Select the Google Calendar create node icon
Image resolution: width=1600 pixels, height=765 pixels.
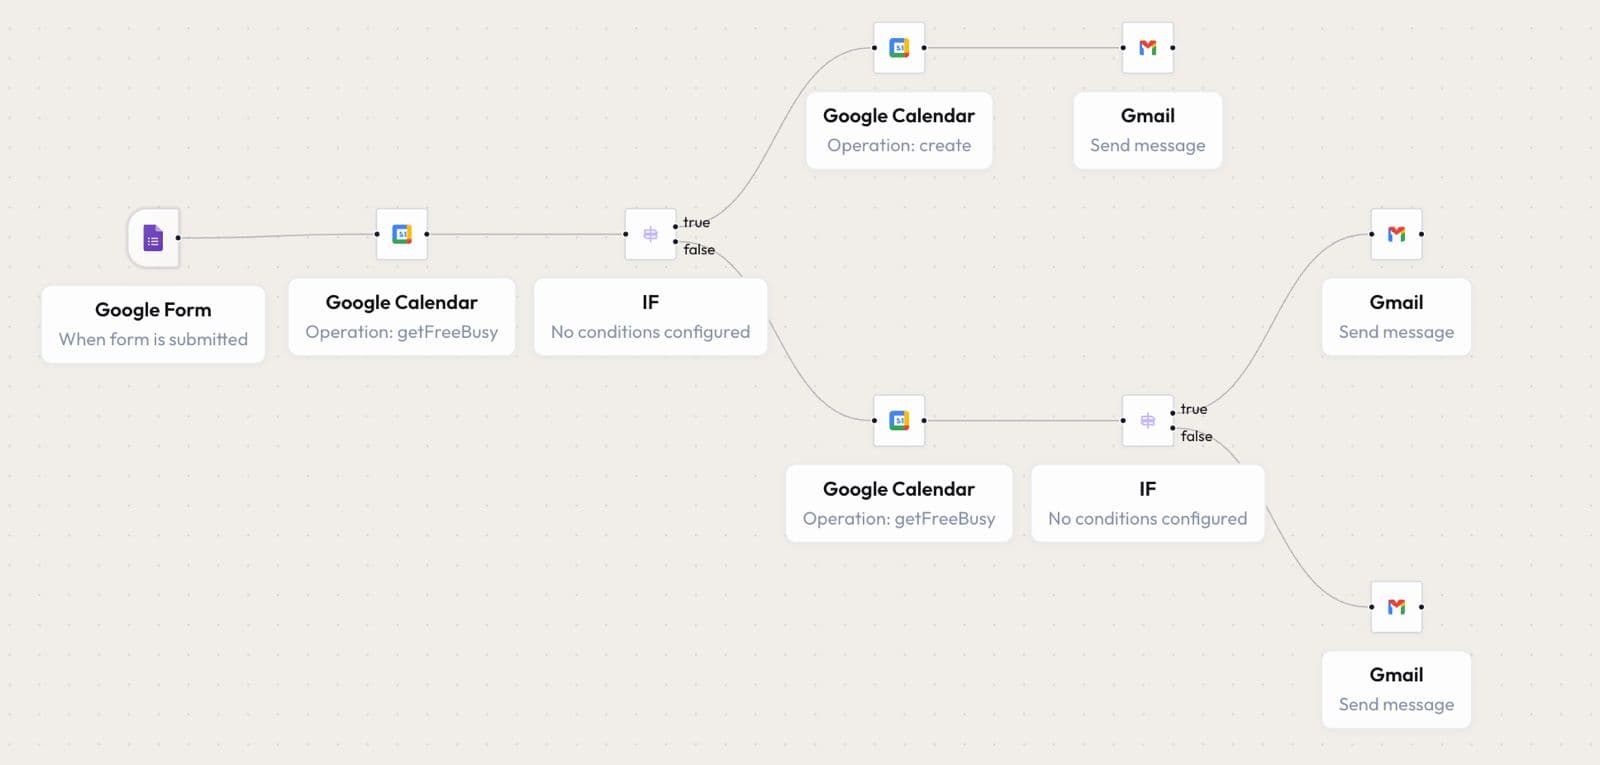click(899, 47)
